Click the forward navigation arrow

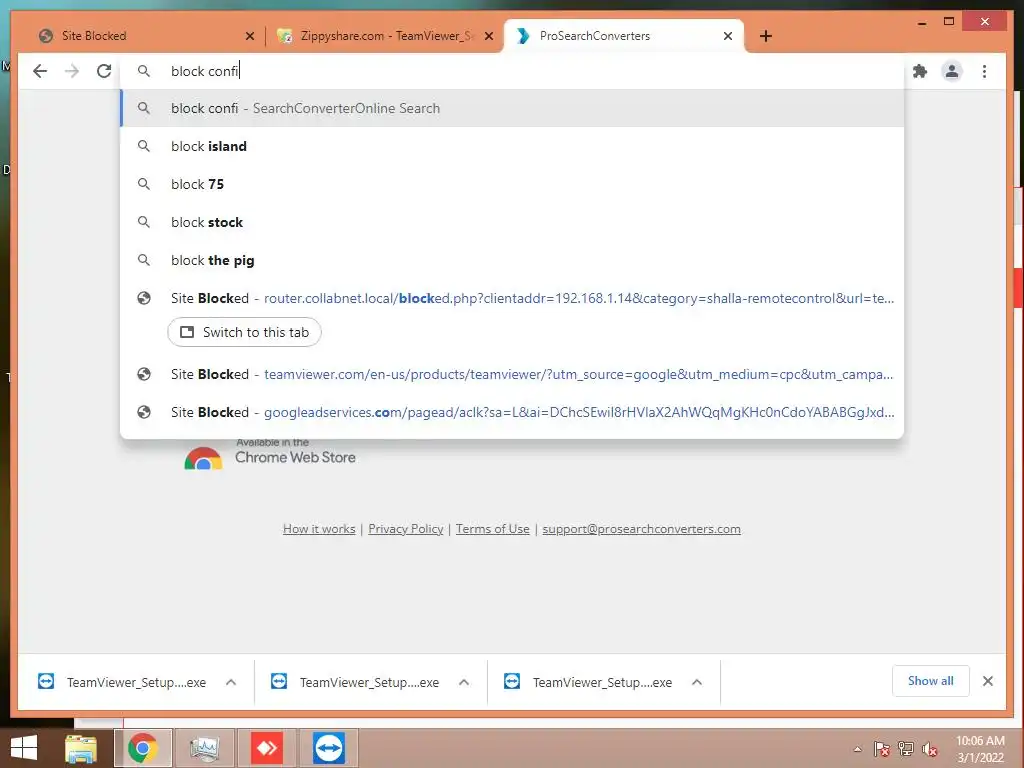click(72, 71)
